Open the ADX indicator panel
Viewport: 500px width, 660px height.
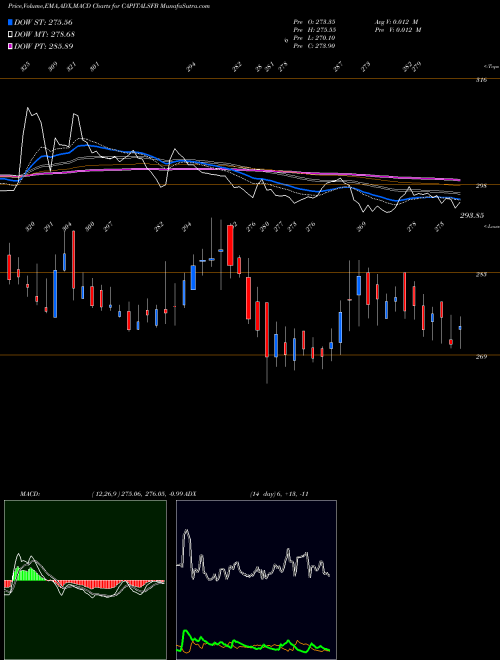(256, 580)
